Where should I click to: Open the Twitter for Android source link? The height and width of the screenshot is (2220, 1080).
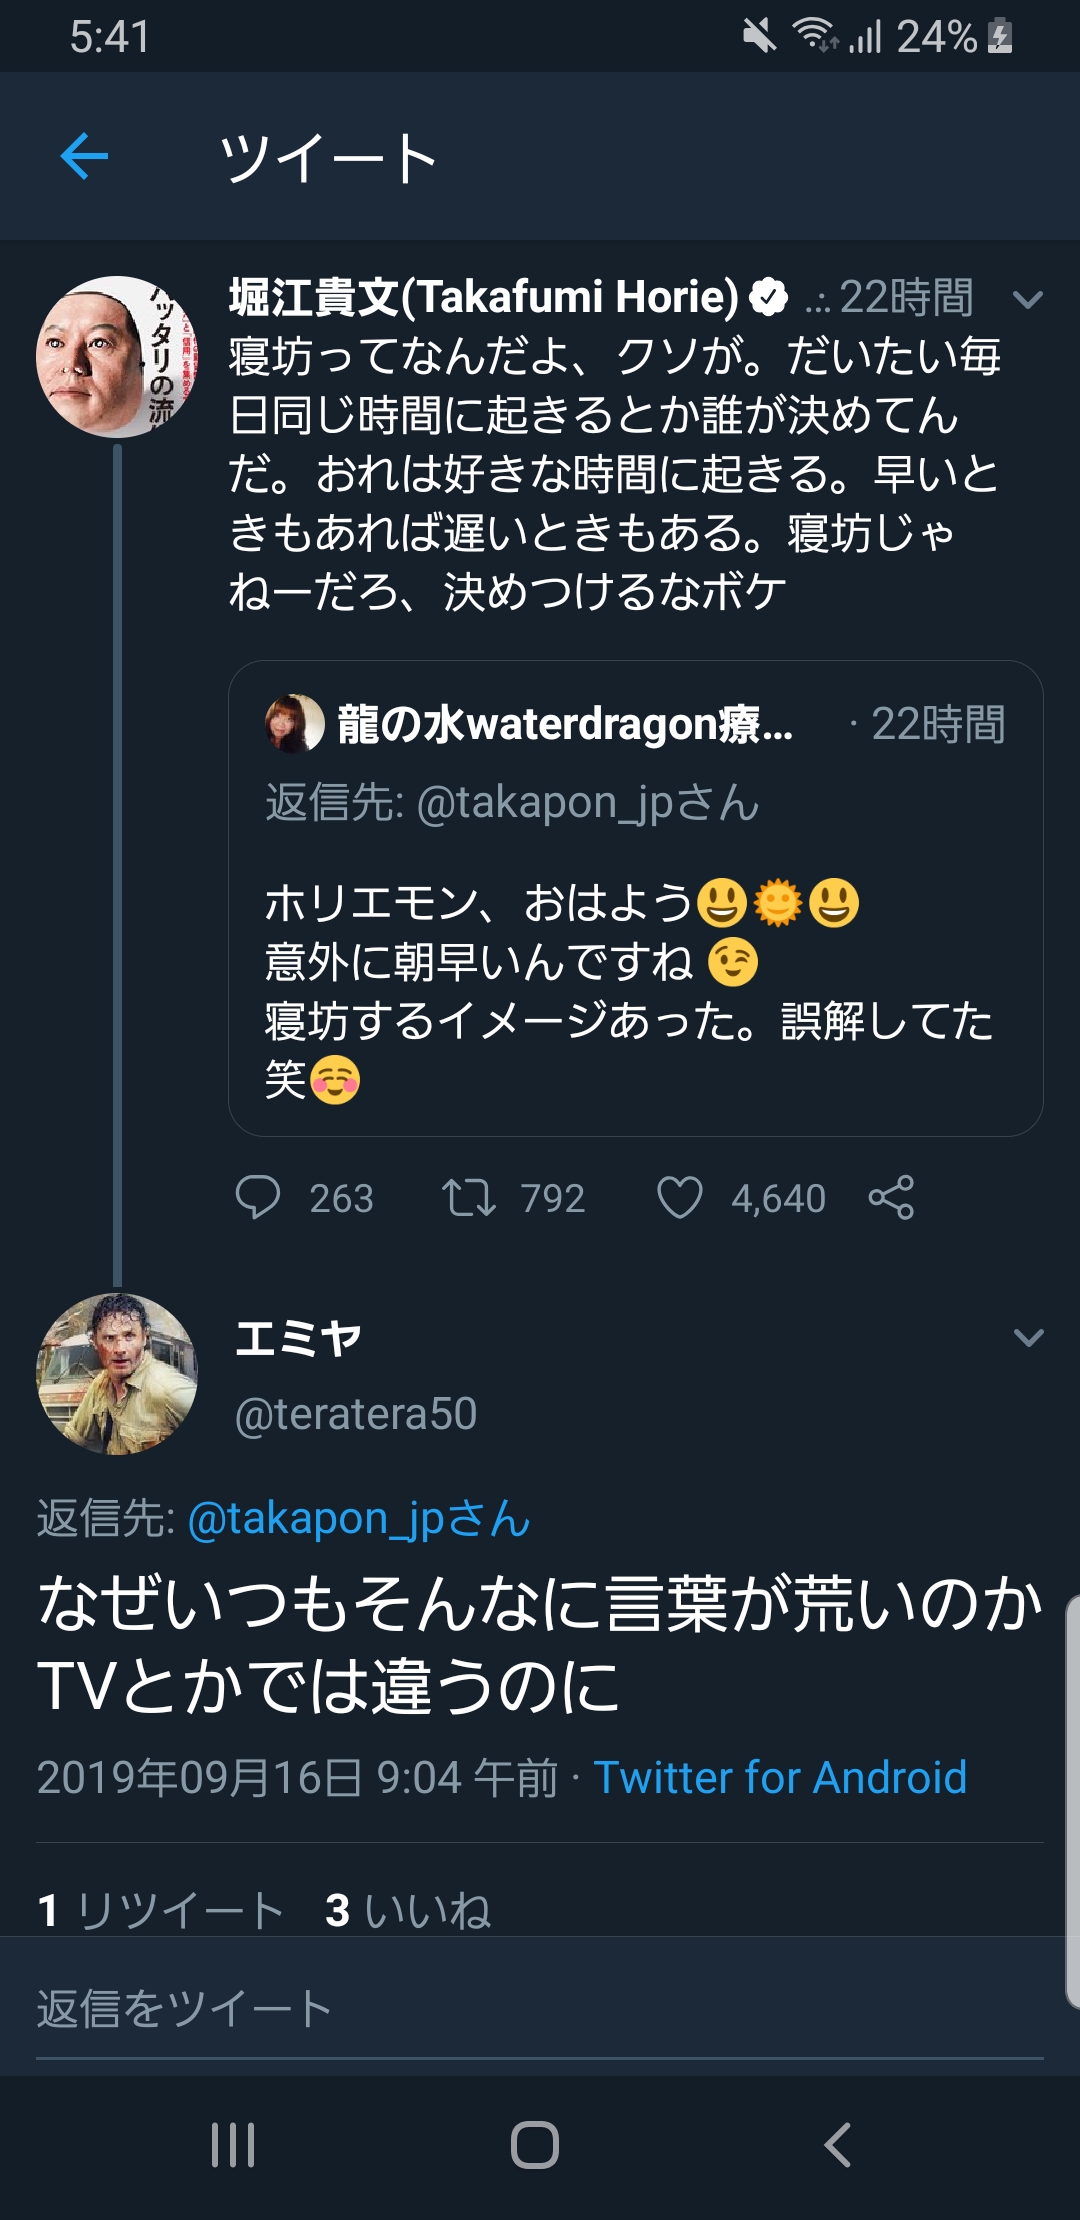tap(780, 1778)
